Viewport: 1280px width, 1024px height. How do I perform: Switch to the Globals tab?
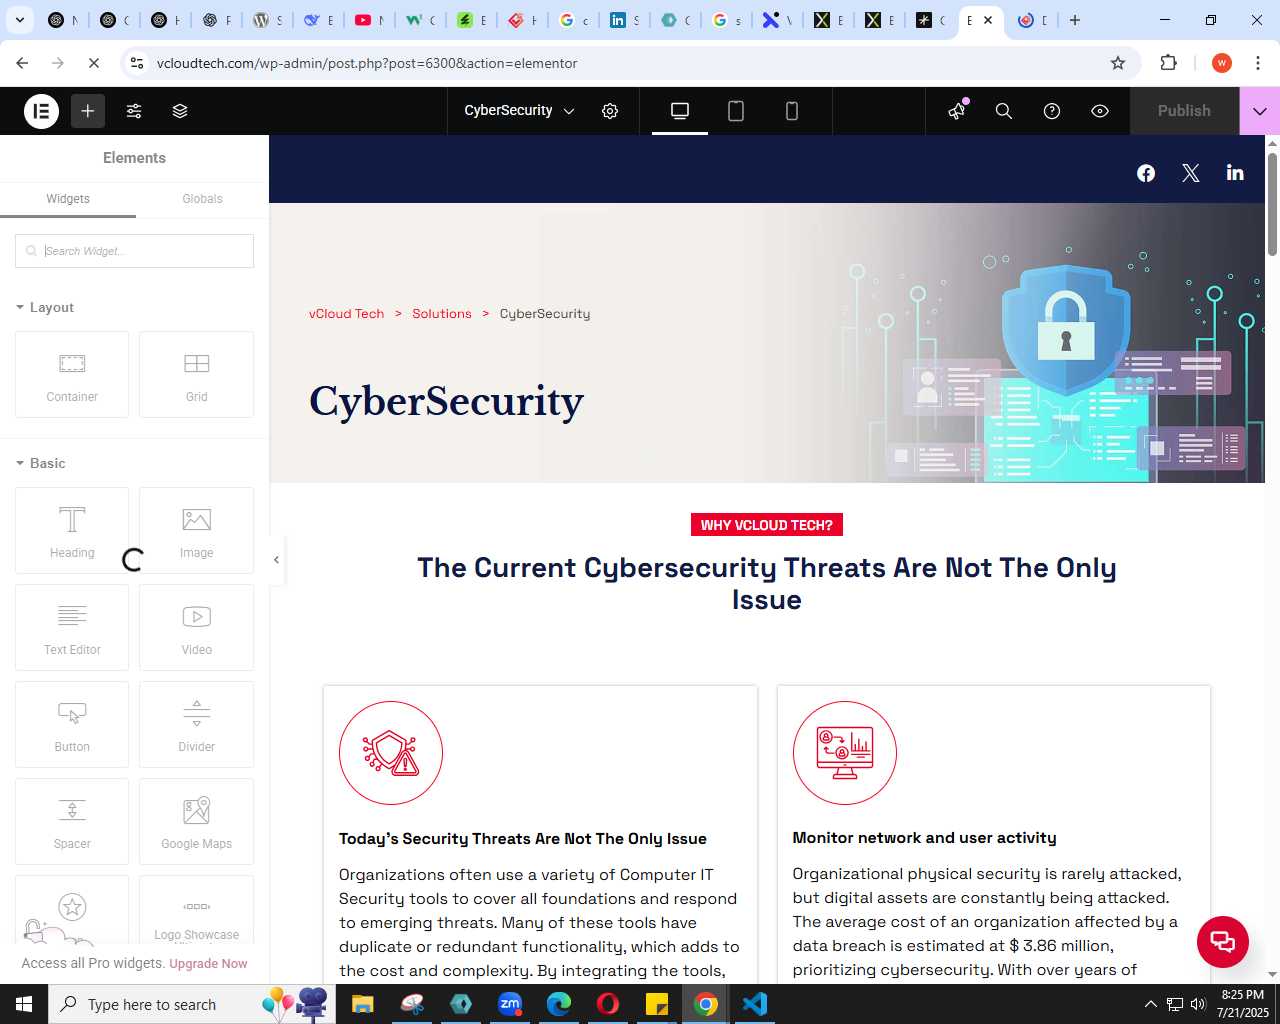(202, 199)
